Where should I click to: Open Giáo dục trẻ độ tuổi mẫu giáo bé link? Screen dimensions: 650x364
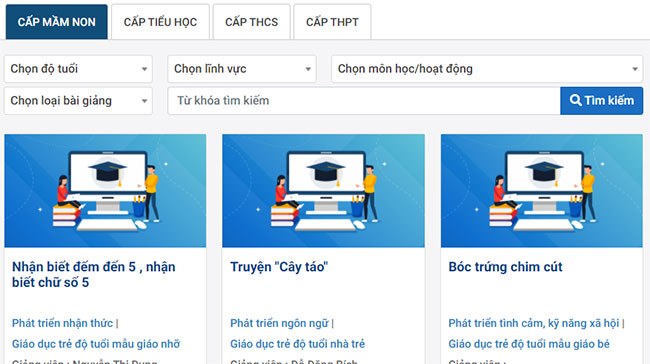(x=529, y=344)
